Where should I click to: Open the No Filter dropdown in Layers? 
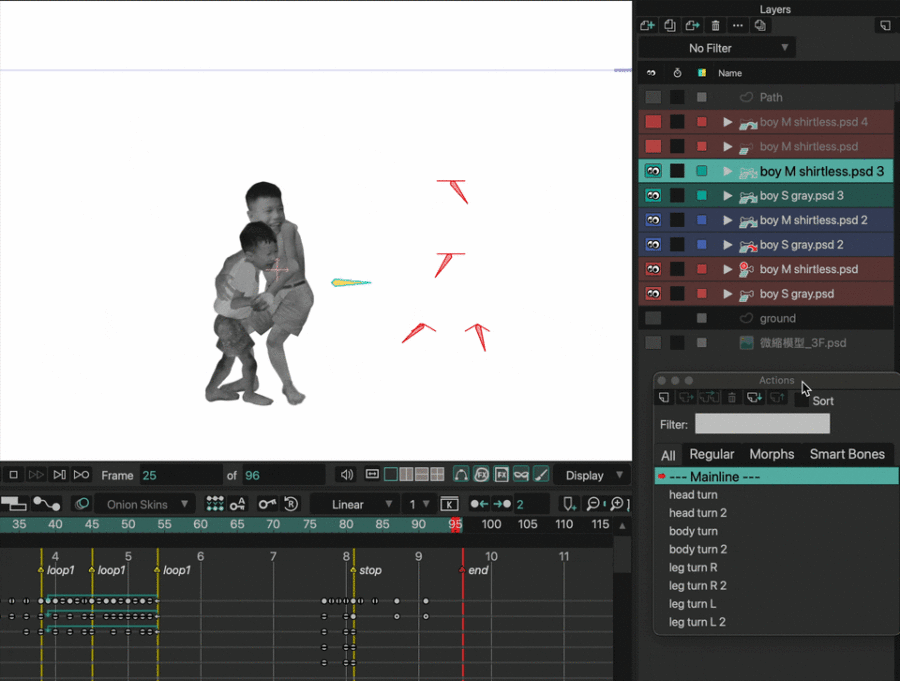[717, 48]
